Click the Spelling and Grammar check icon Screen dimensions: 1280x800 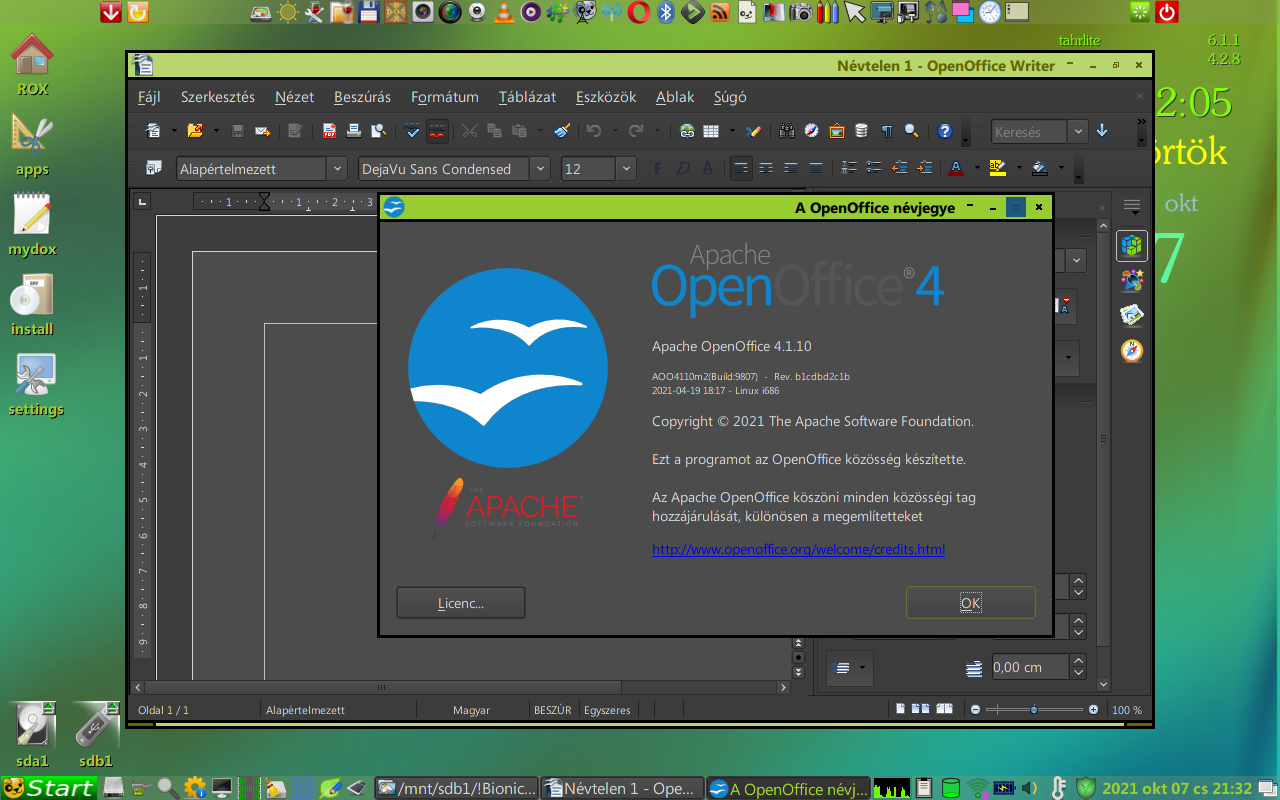(412, 131)
